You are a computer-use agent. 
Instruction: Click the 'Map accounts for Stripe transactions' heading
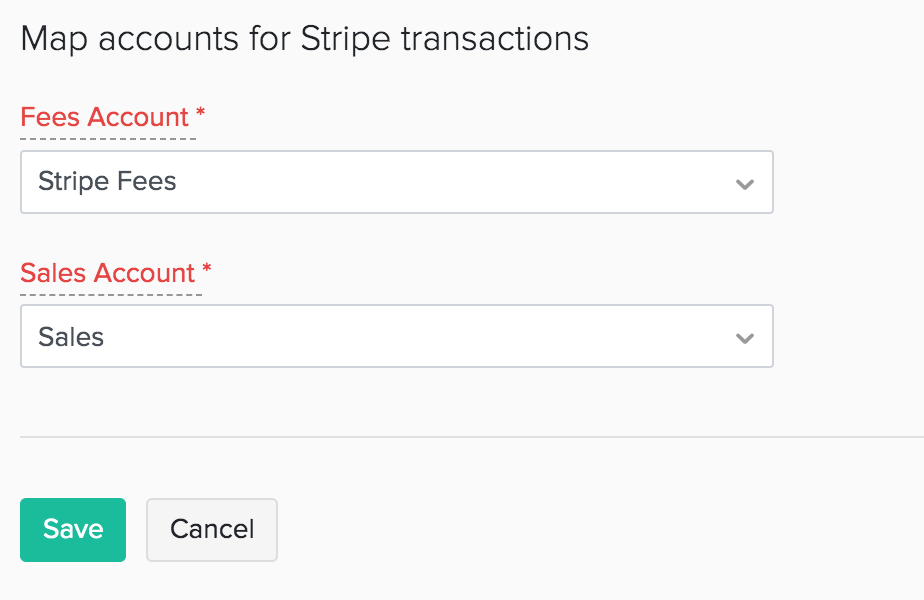pos(304,39)
